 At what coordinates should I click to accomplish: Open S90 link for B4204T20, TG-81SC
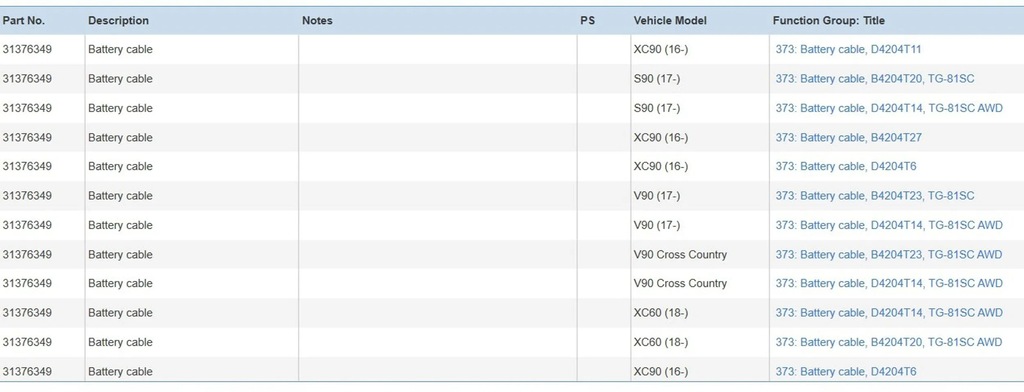click(874, 79)
